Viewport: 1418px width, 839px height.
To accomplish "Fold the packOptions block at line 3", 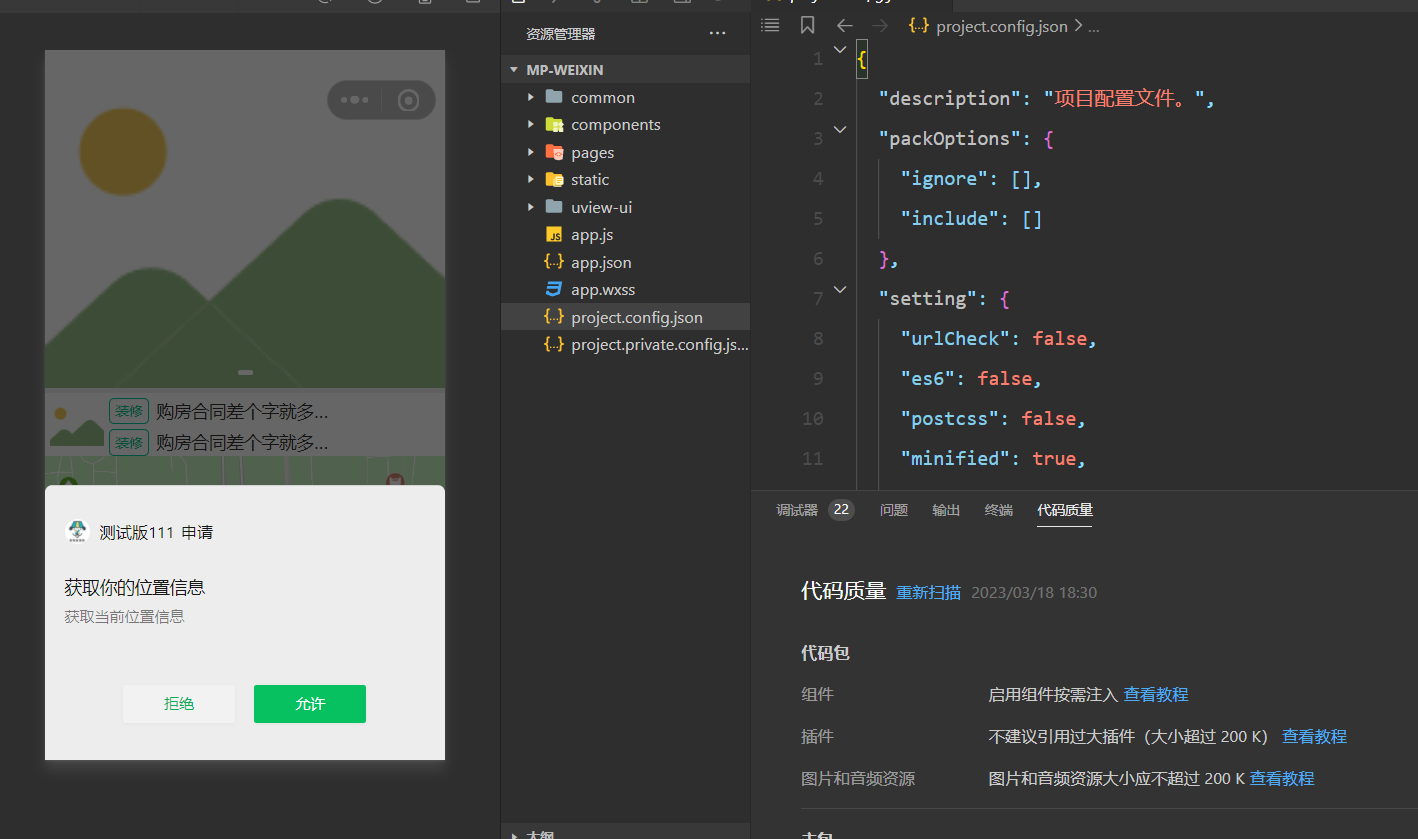I will pos(840,130).
